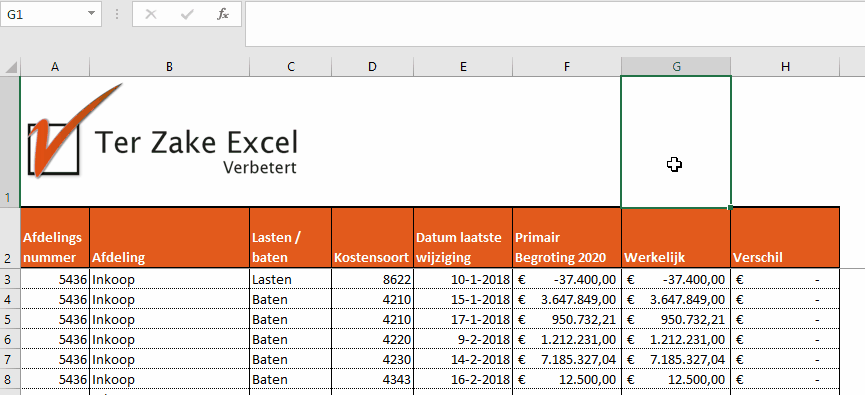Select row 3 header
865x395 pixels.
pos(9,279)
